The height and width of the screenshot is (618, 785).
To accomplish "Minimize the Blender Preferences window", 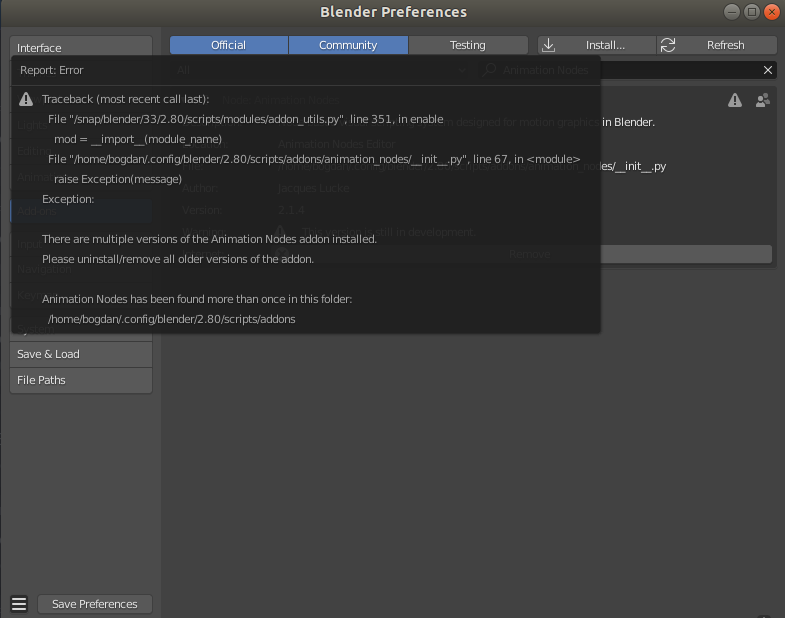I will coord(732,12).
